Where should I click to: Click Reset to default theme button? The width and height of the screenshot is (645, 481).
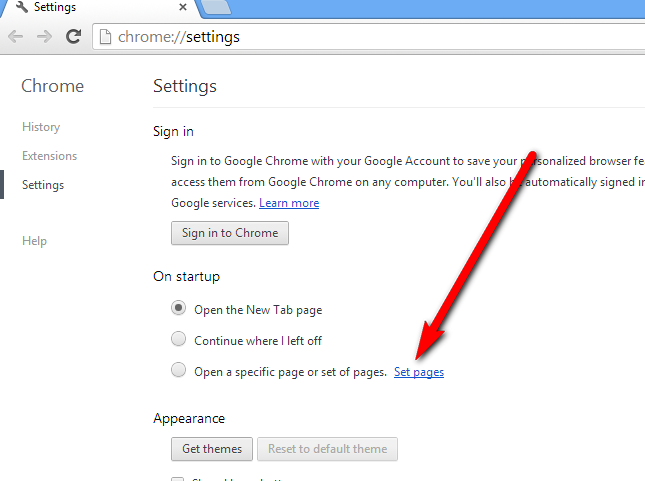click(x=327, y=449)
